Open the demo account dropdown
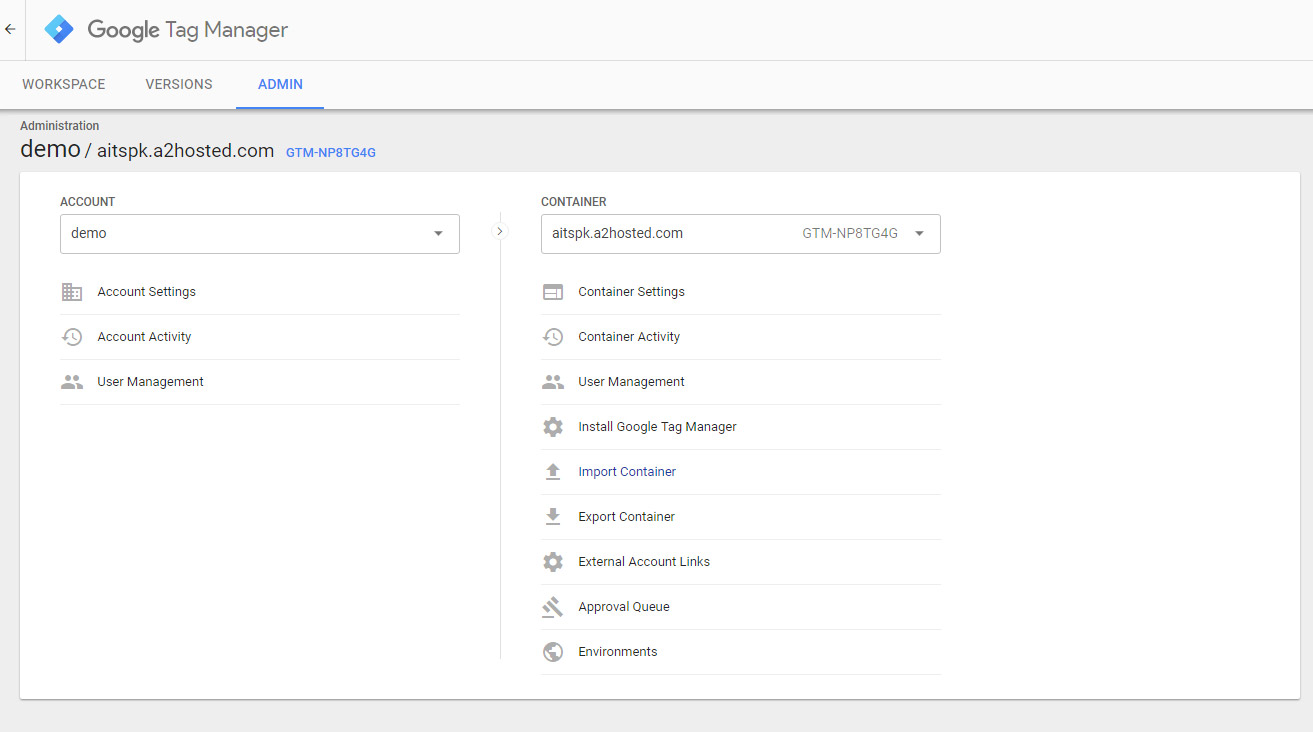 (x=260, y=233)
